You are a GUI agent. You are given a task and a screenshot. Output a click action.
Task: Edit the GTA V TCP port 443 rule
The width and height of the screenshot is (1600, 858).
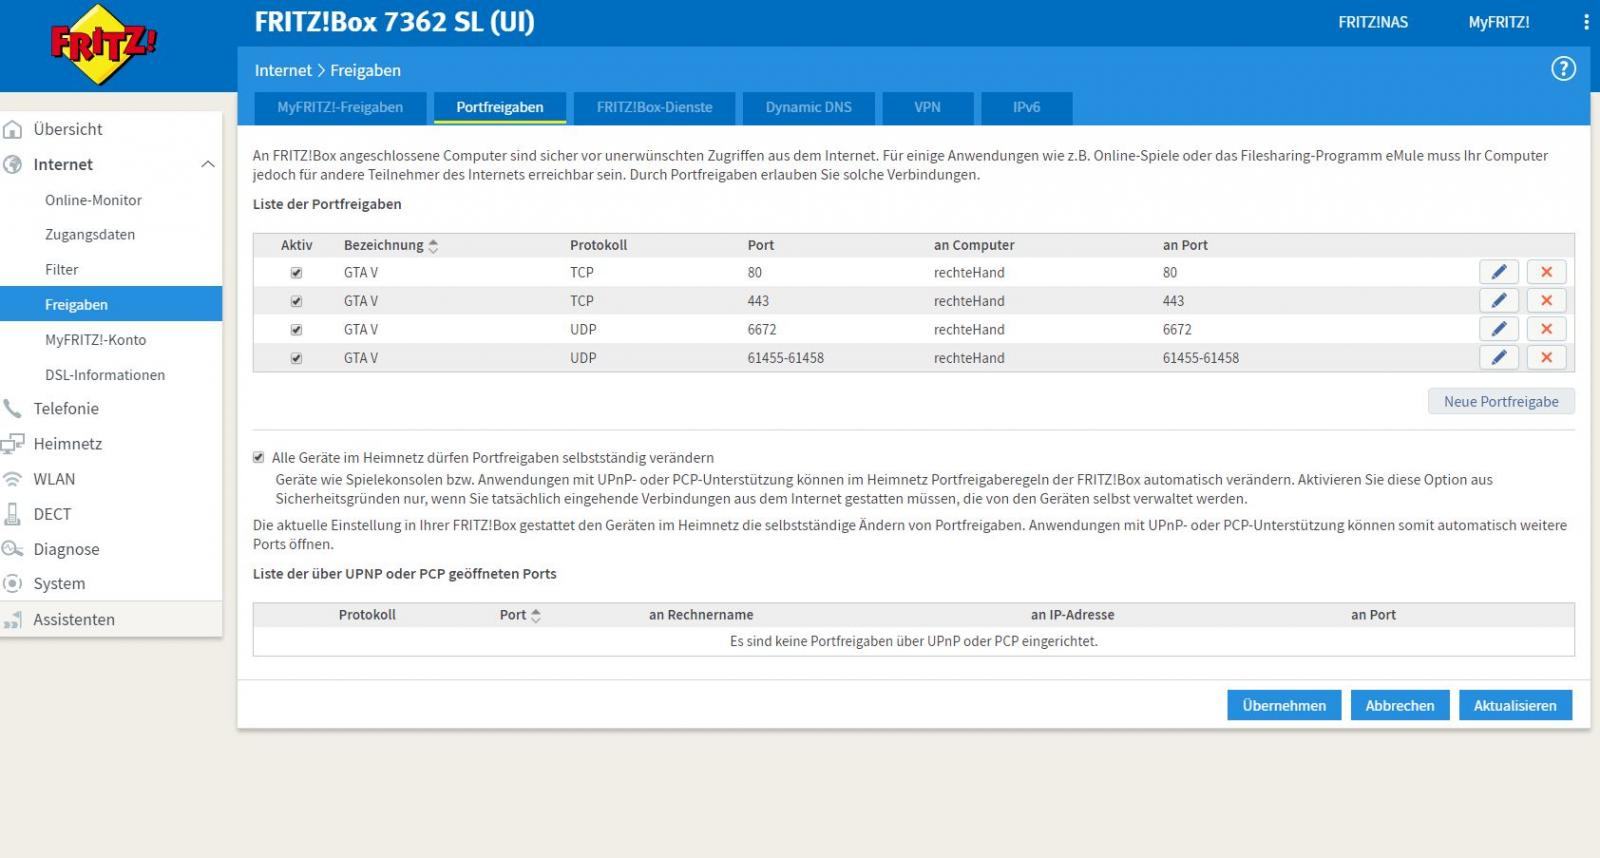[1499, 300]
